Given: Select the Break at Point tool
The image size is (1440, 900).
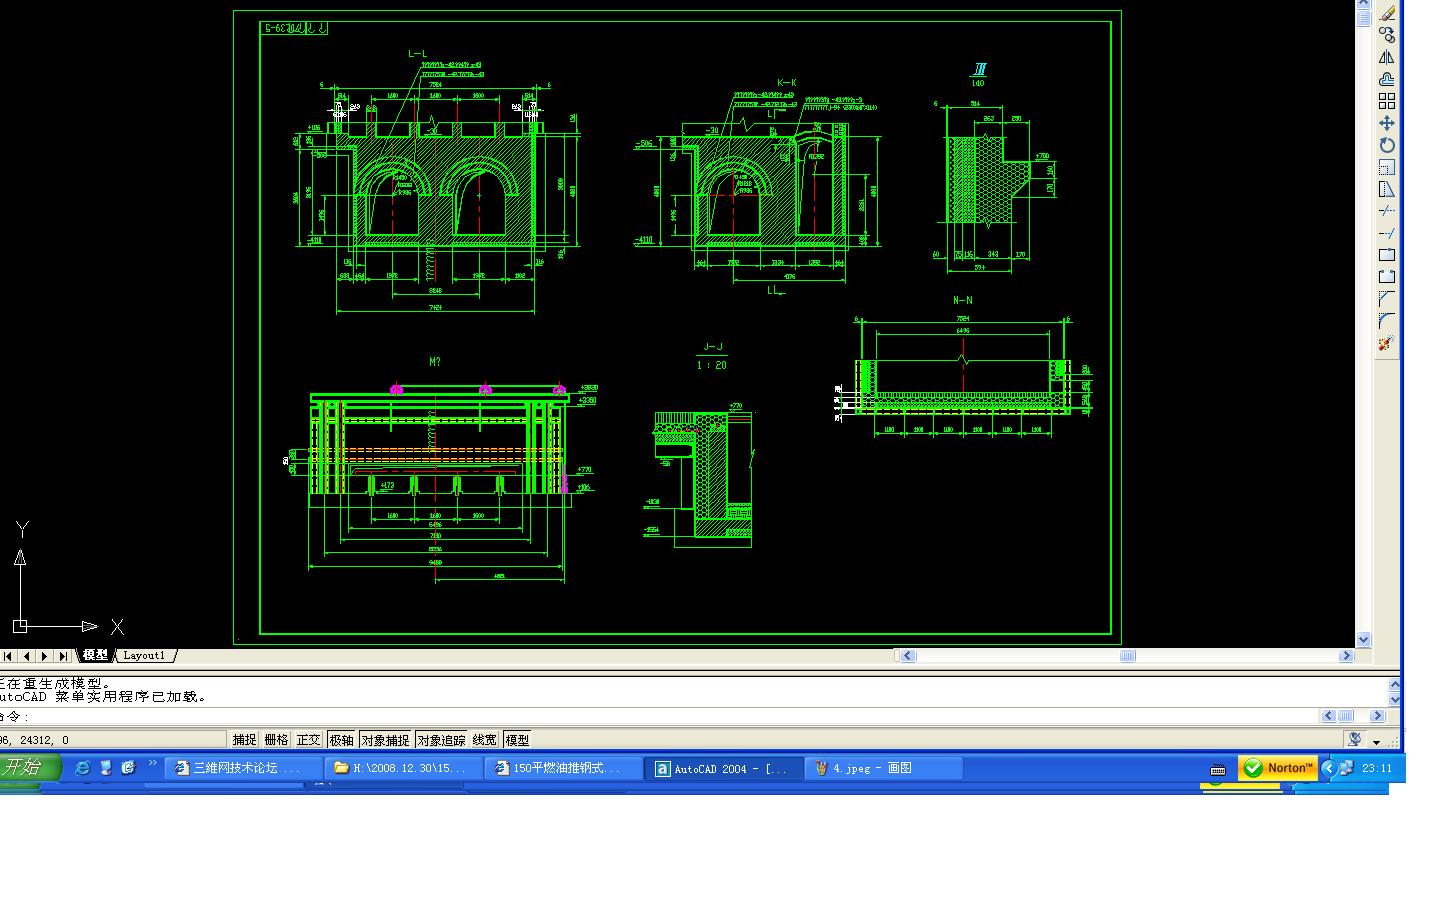Looking at the screenshot, I should click(1387, 255).
